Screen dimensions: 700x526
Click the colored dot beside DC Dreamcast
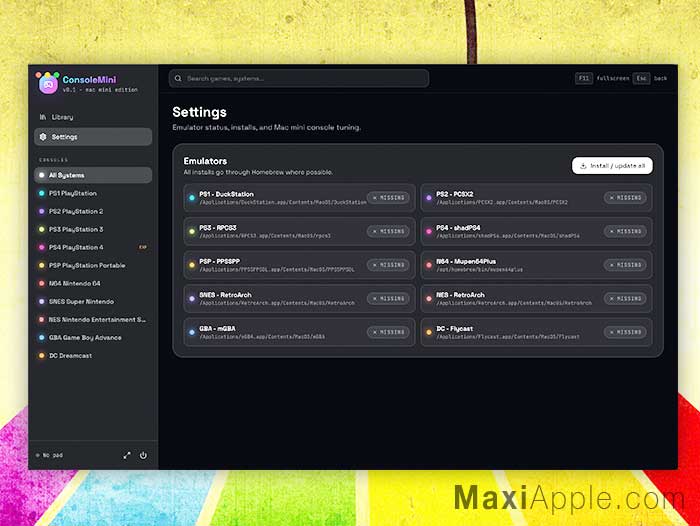click(x=42, y=356)
